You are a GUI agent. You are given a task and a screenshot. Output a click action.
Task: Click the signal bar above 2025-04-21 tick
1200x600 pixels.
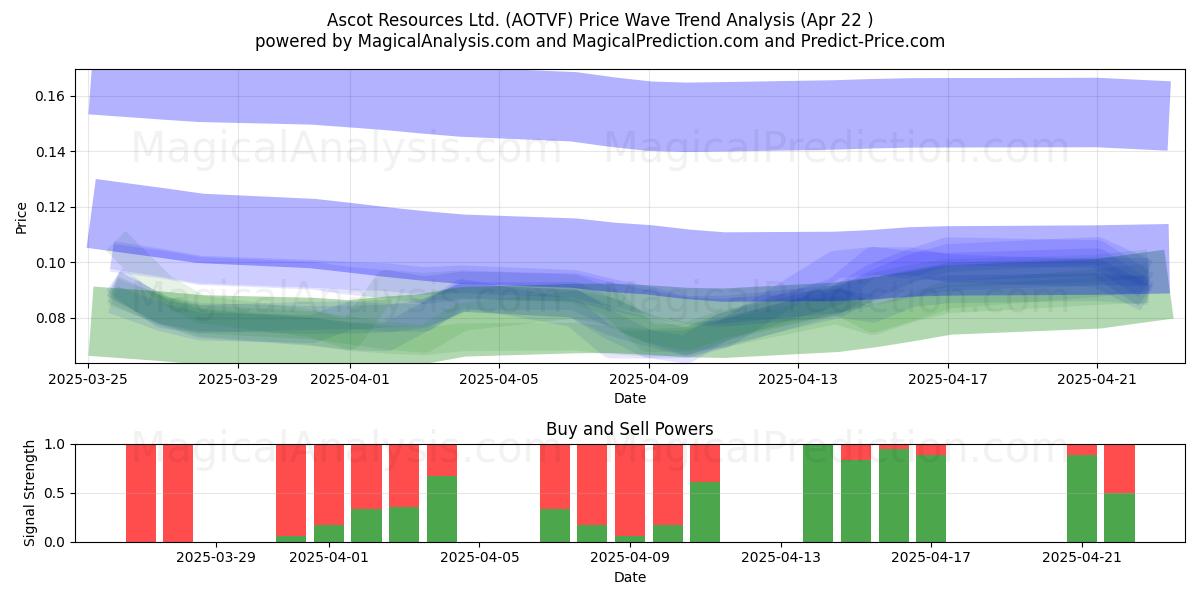point(1082,493)
